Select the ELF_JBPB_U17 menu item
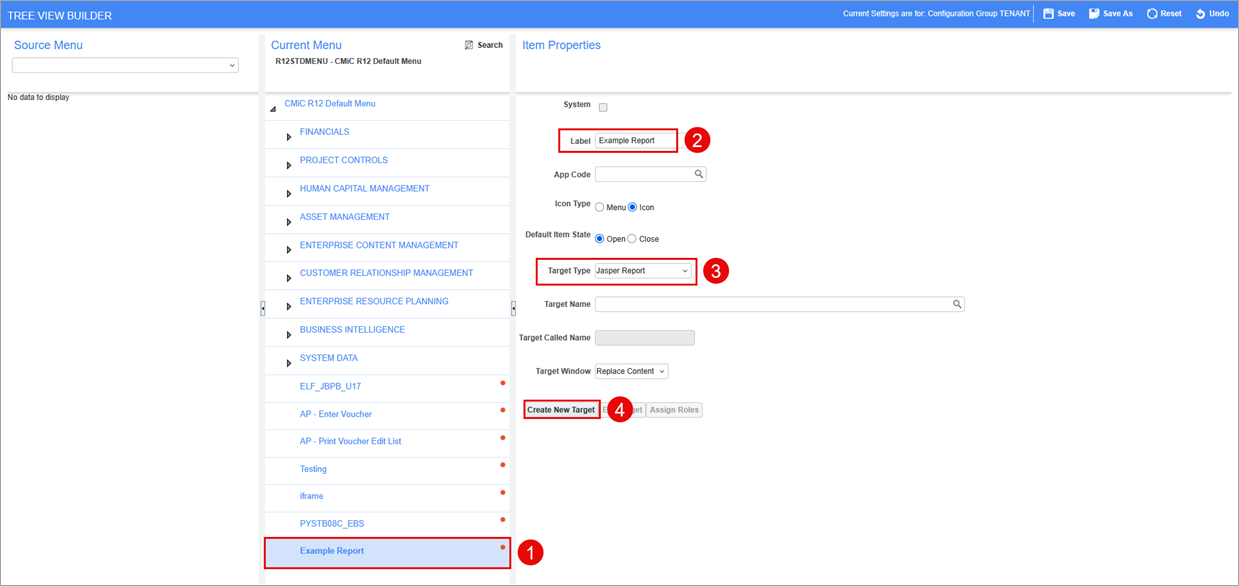The image size is (1239, 586). click(x=330, y=386)
